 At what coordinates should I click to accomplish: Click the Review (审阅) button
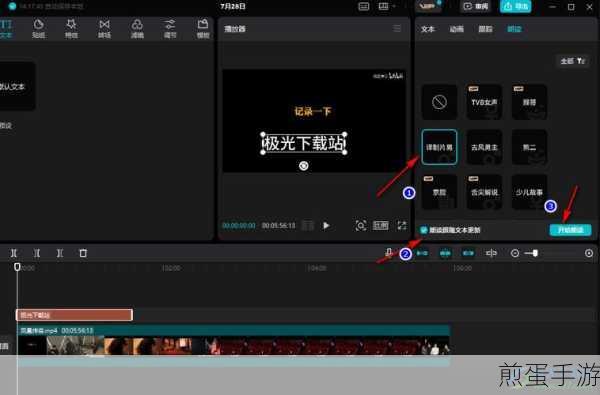475,7
